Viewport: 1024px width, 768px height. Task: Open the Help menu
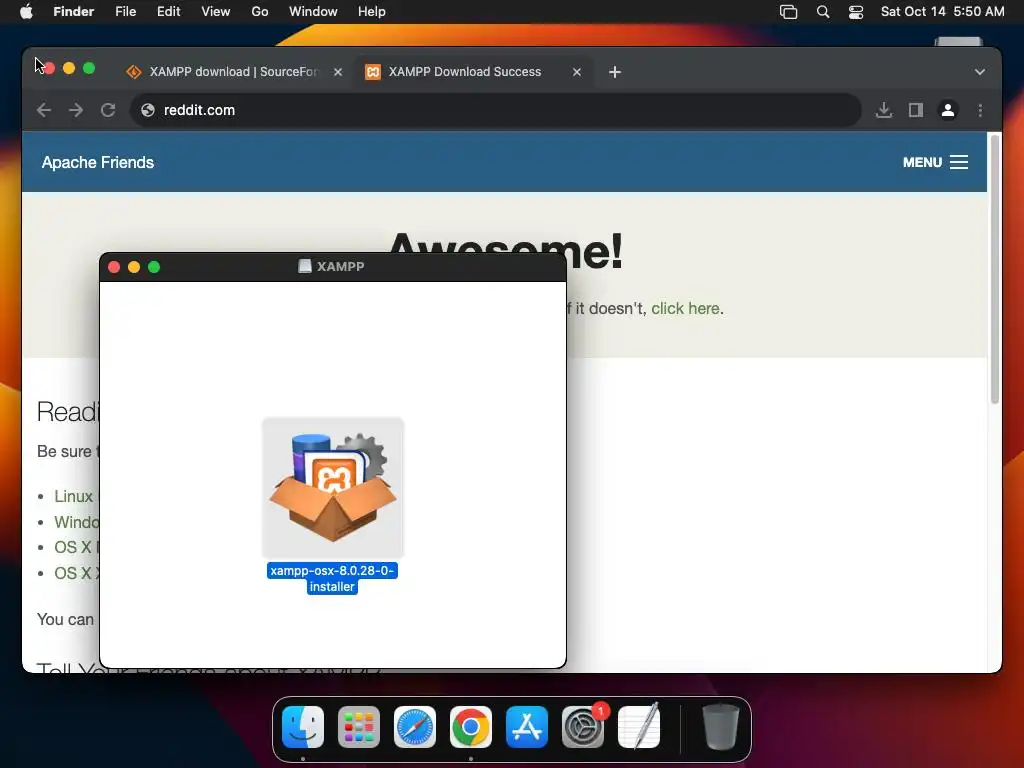coord(372,11)
